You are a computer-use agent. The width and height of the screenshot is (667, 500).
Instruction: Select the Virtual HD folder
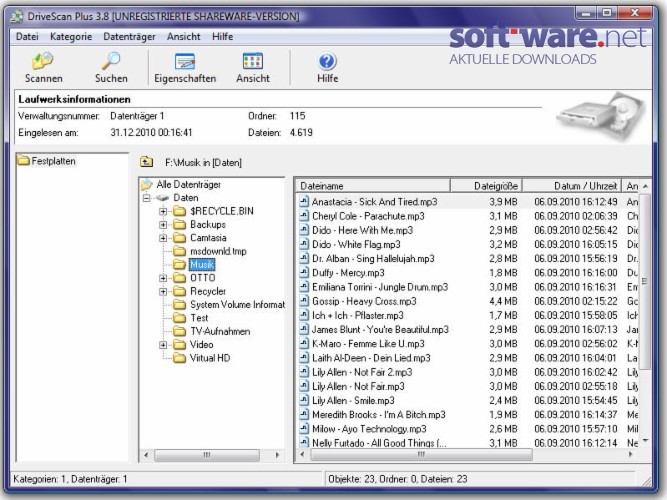pyautogui.click(x=210, y=358)
